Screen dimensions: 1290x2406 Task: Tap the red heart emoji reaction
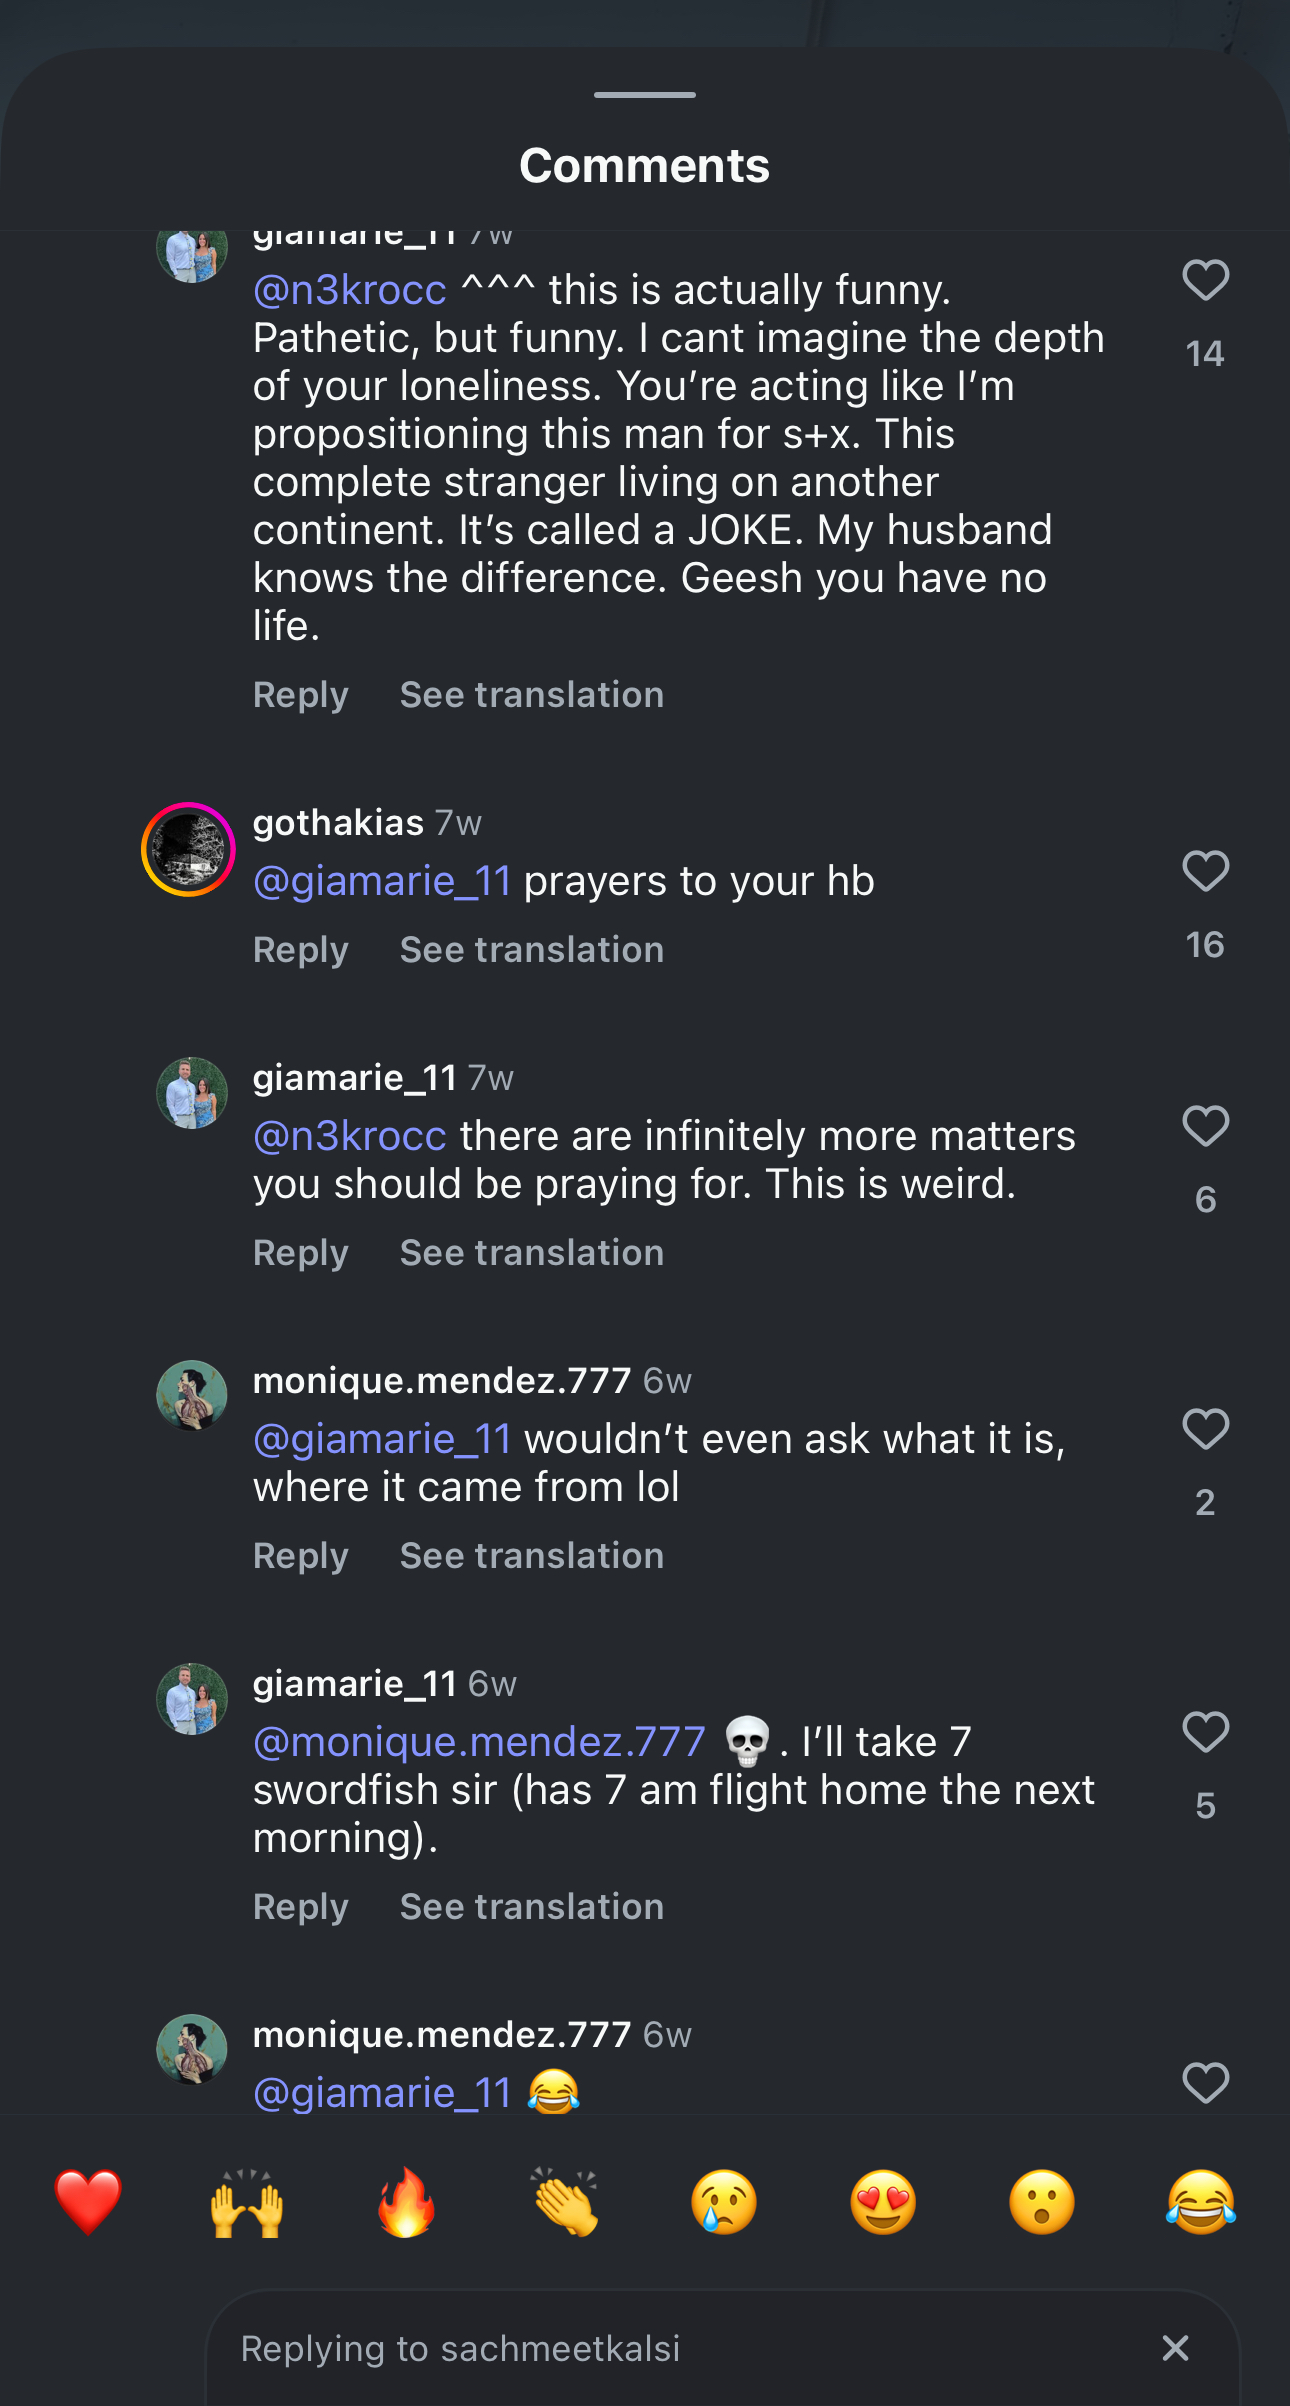coord(88,2201)
